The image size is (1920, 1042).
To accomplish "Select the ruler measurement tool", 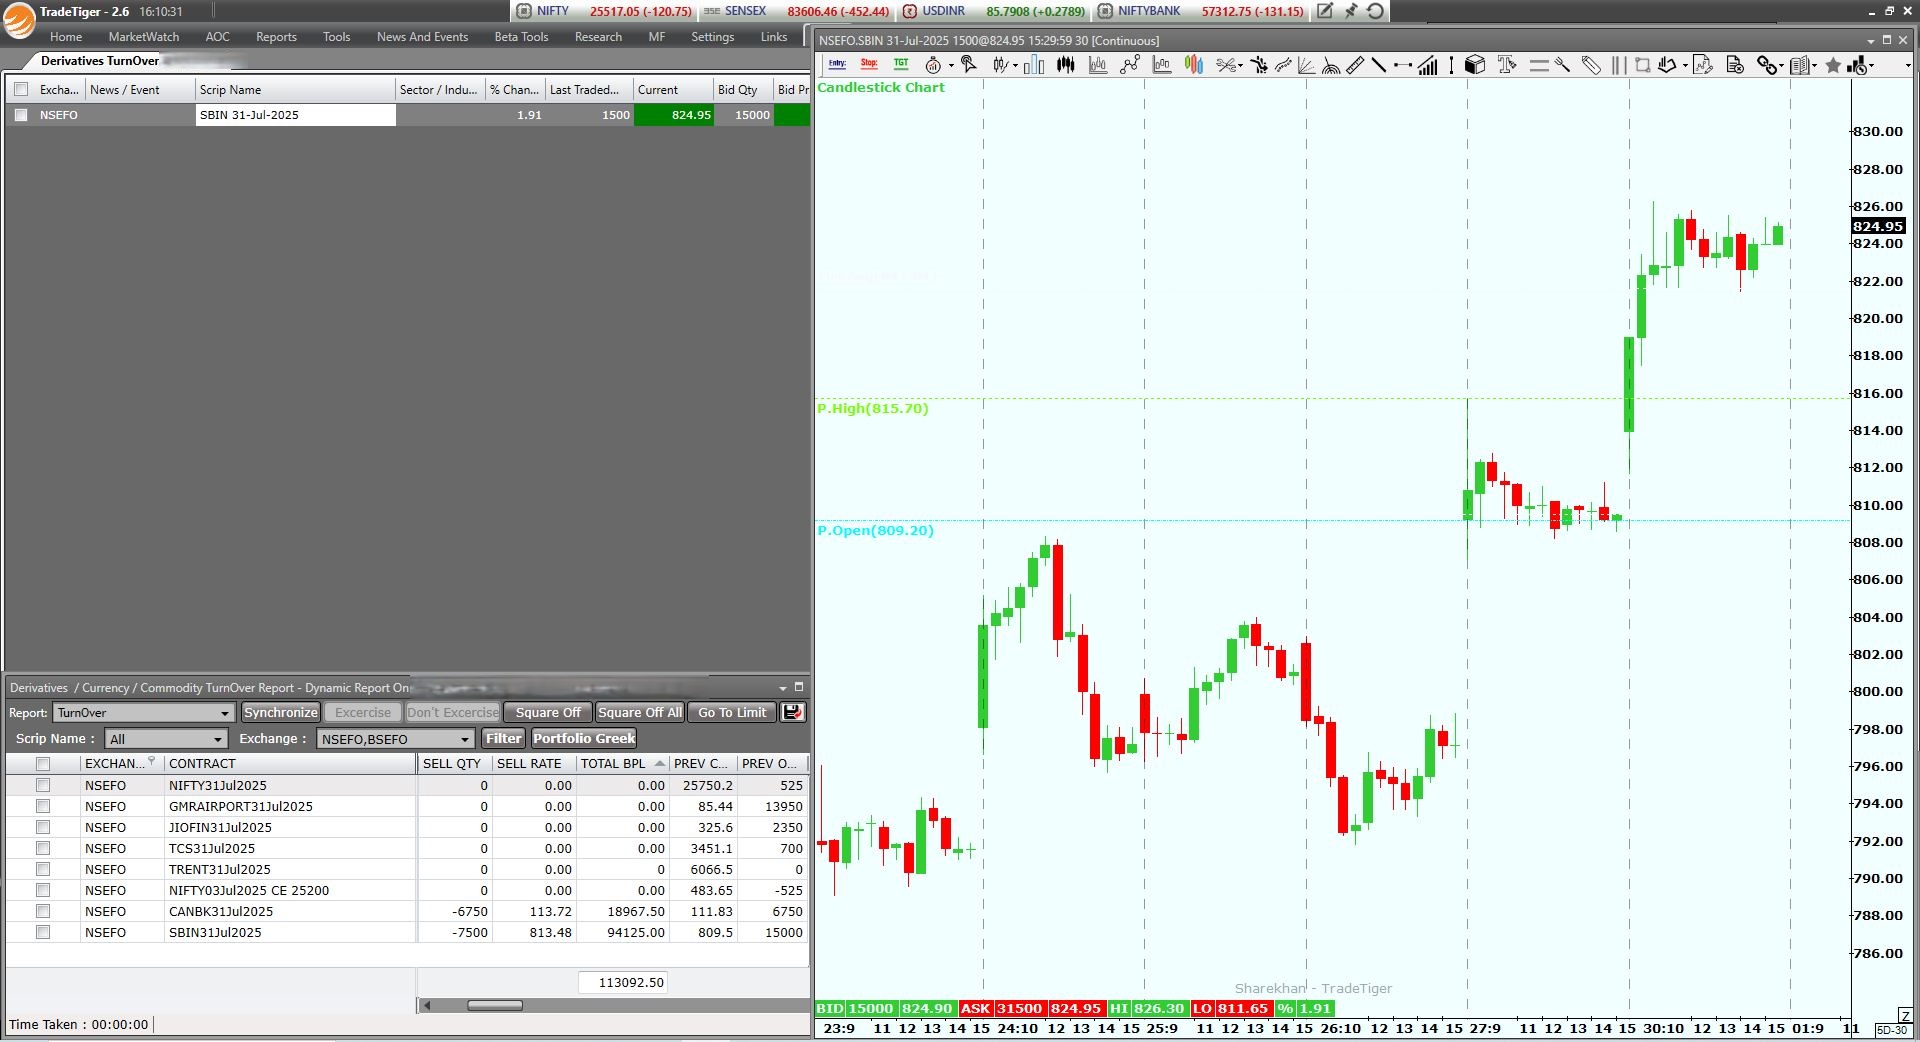I will [x=1355, y=65].
